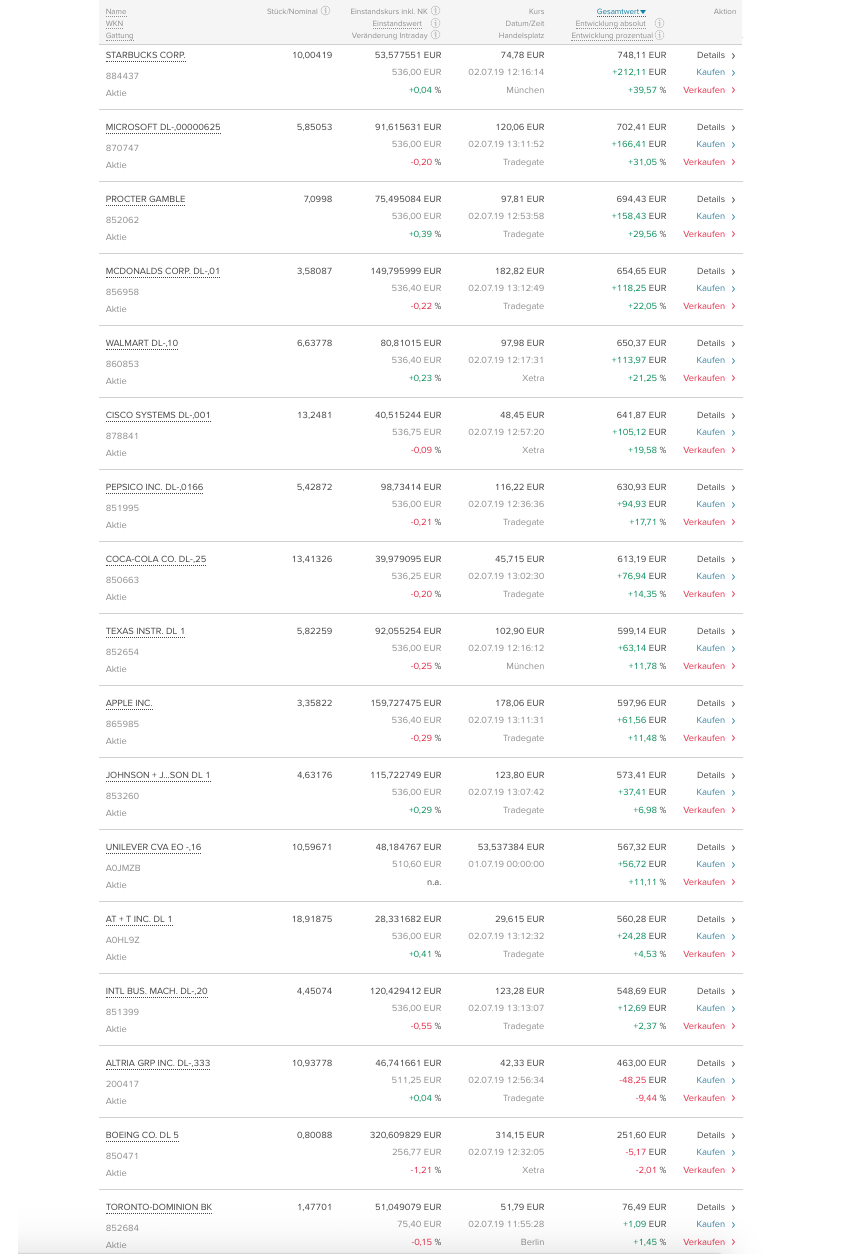
Task: Open TORONTO-DOMINION BK stock link
Action: [159, 1207]
